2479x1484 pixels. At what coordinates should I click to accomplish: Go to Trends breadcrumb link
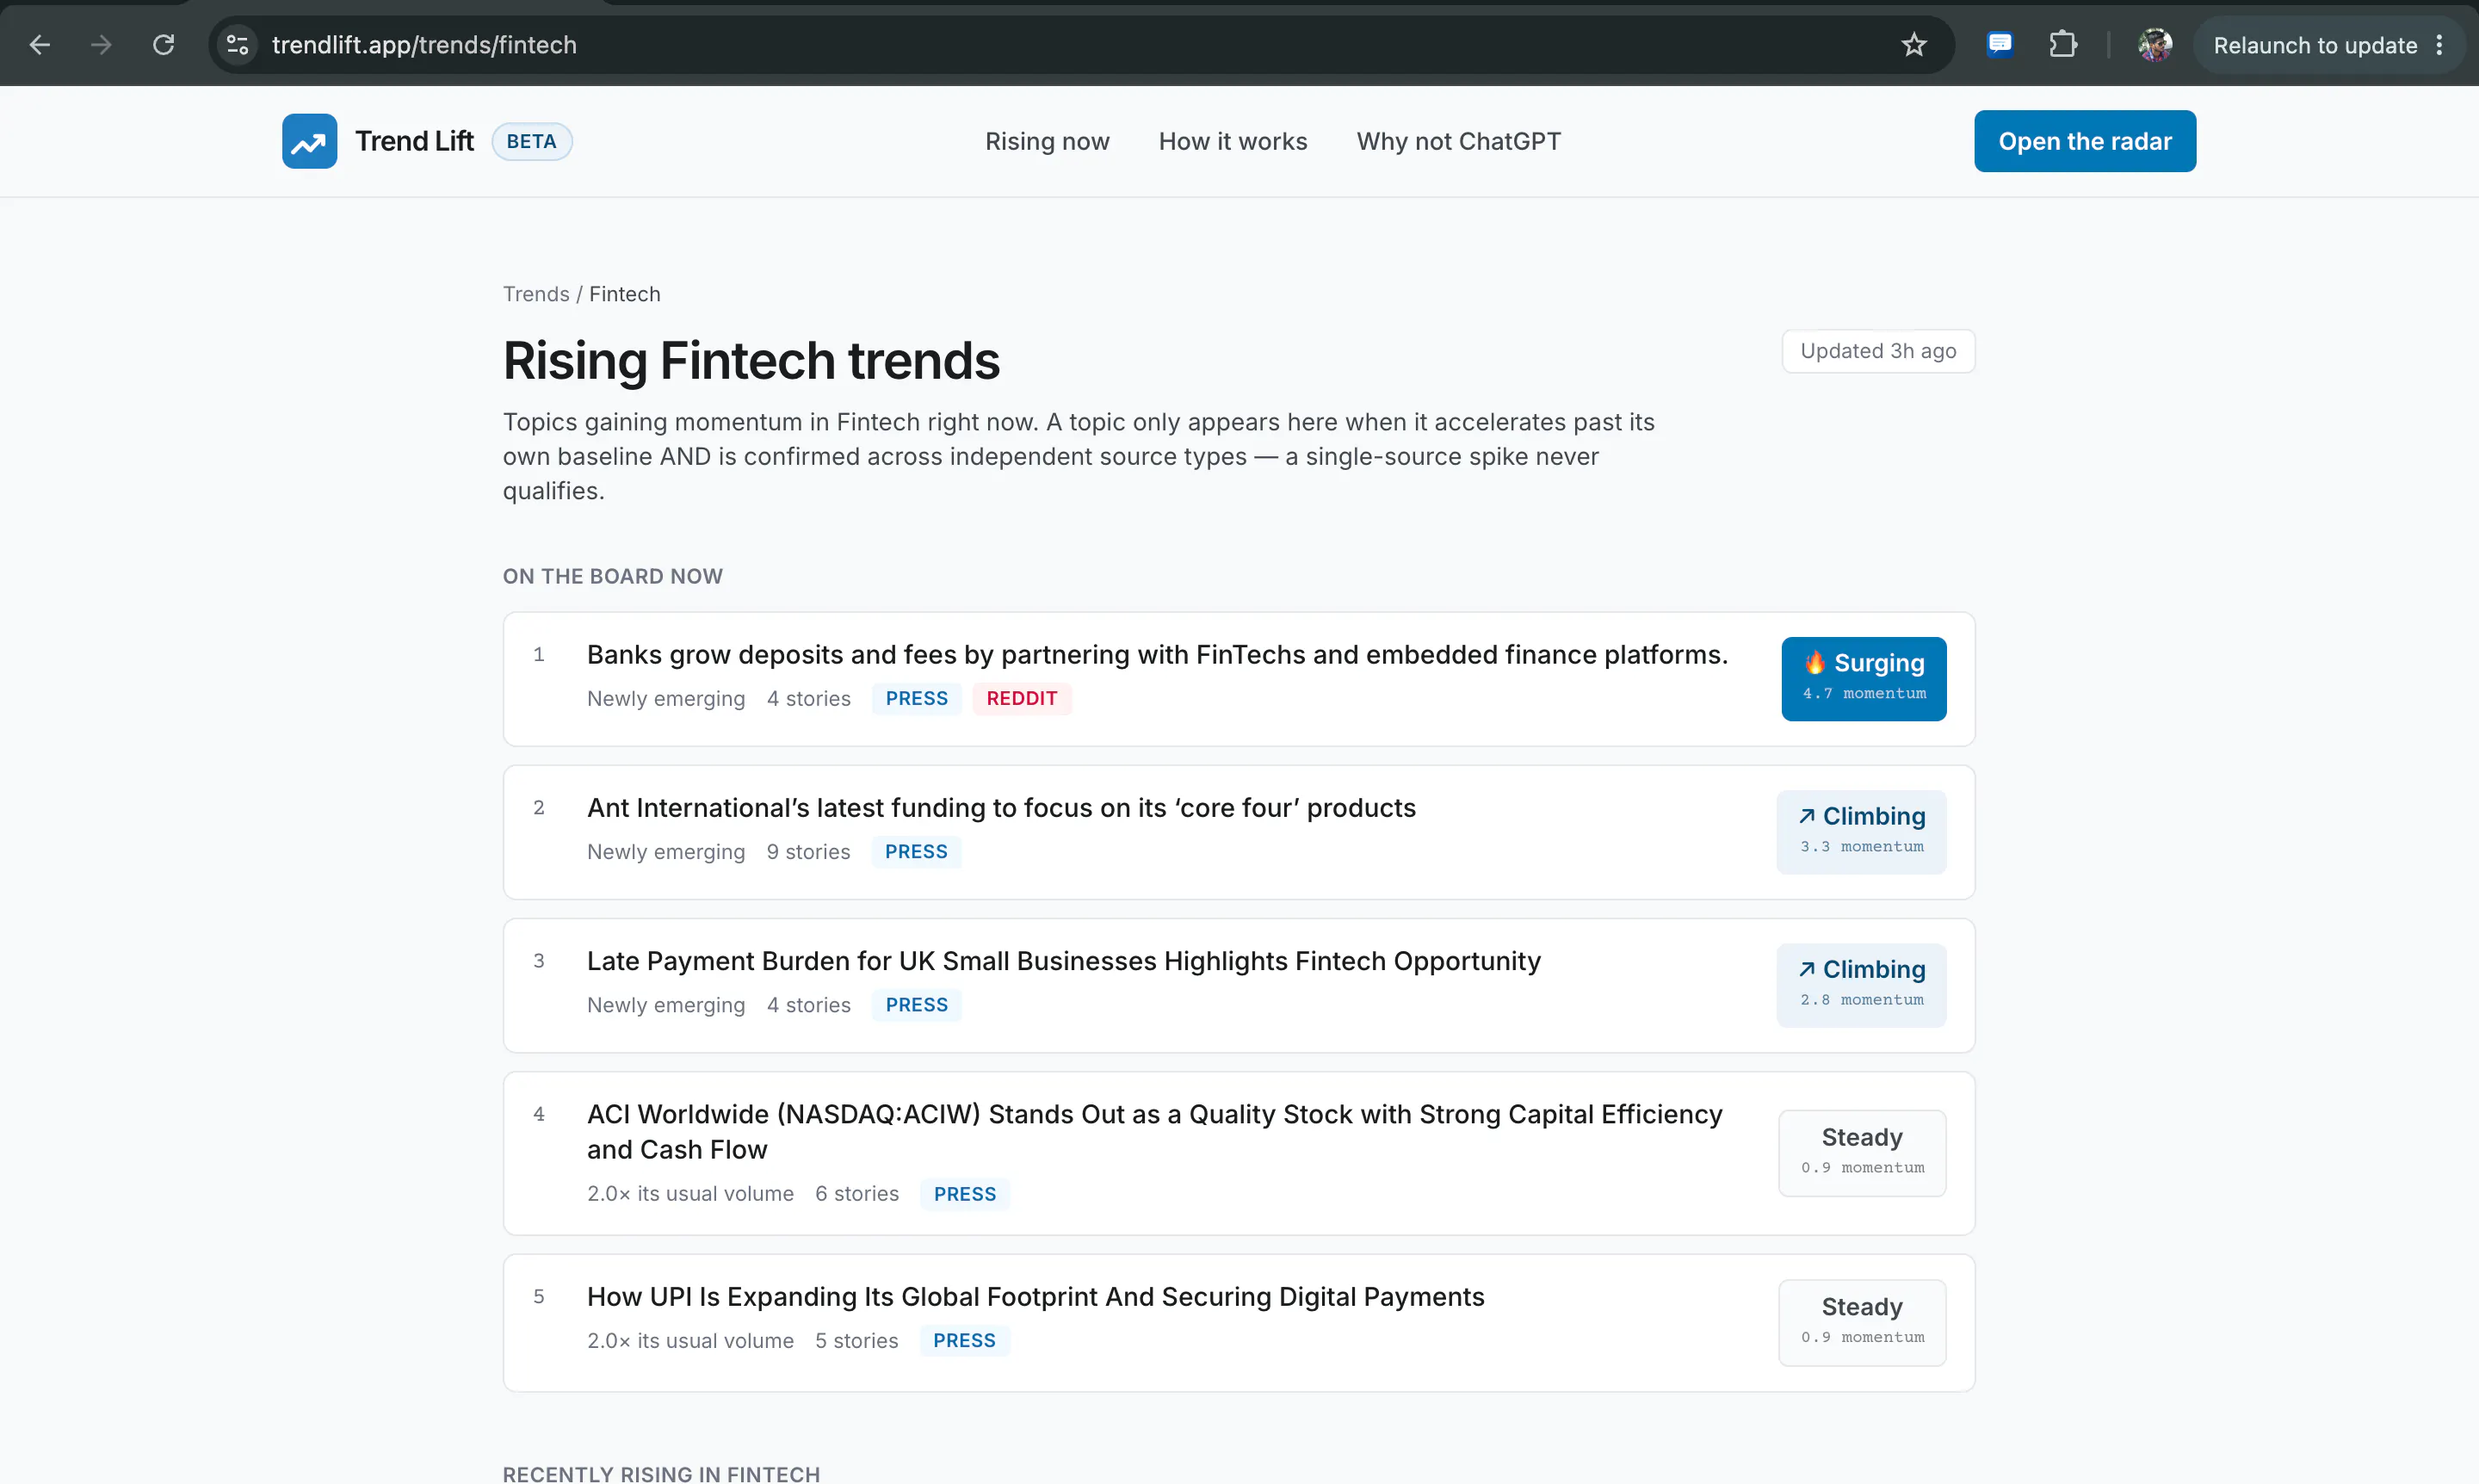(536, 294)
